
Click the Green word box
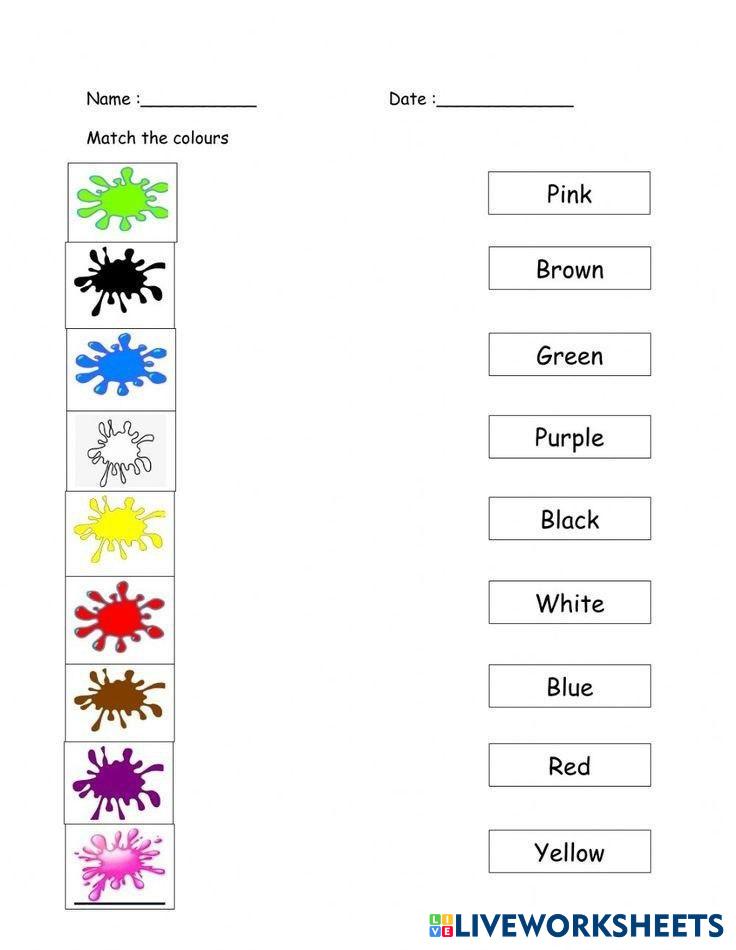(569, 355)
